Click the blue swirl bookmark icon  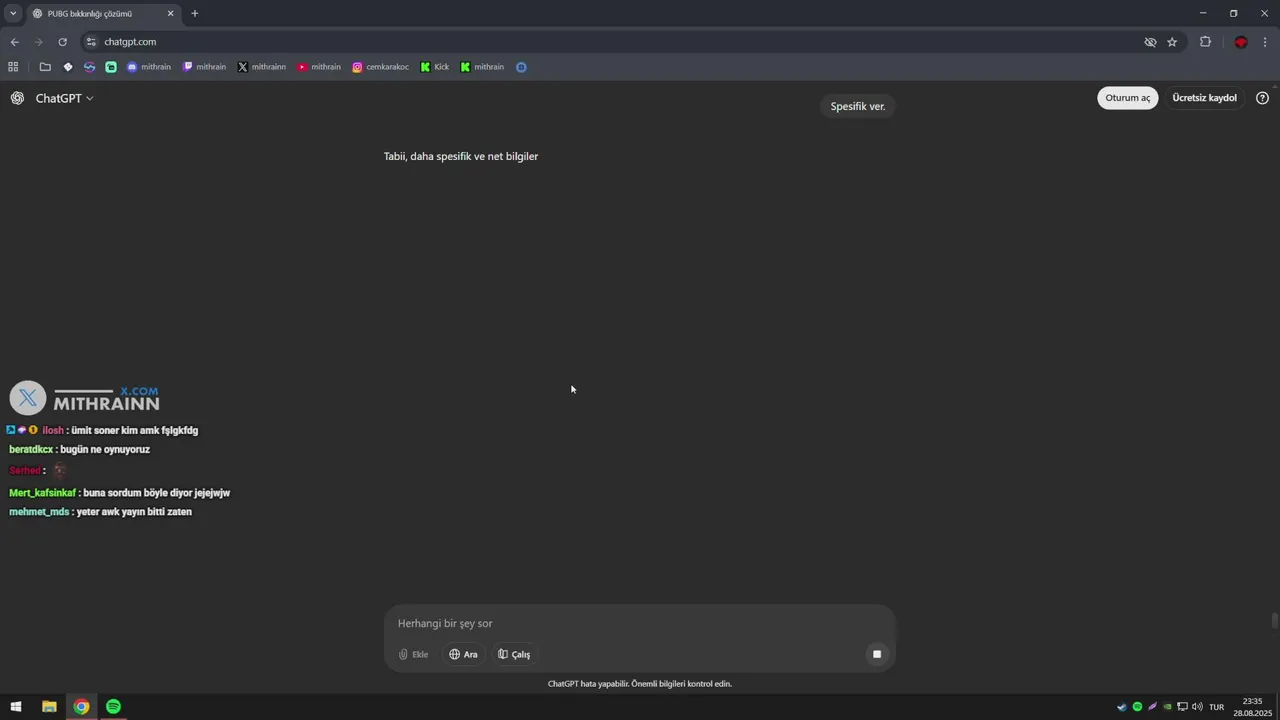[89, 67]
